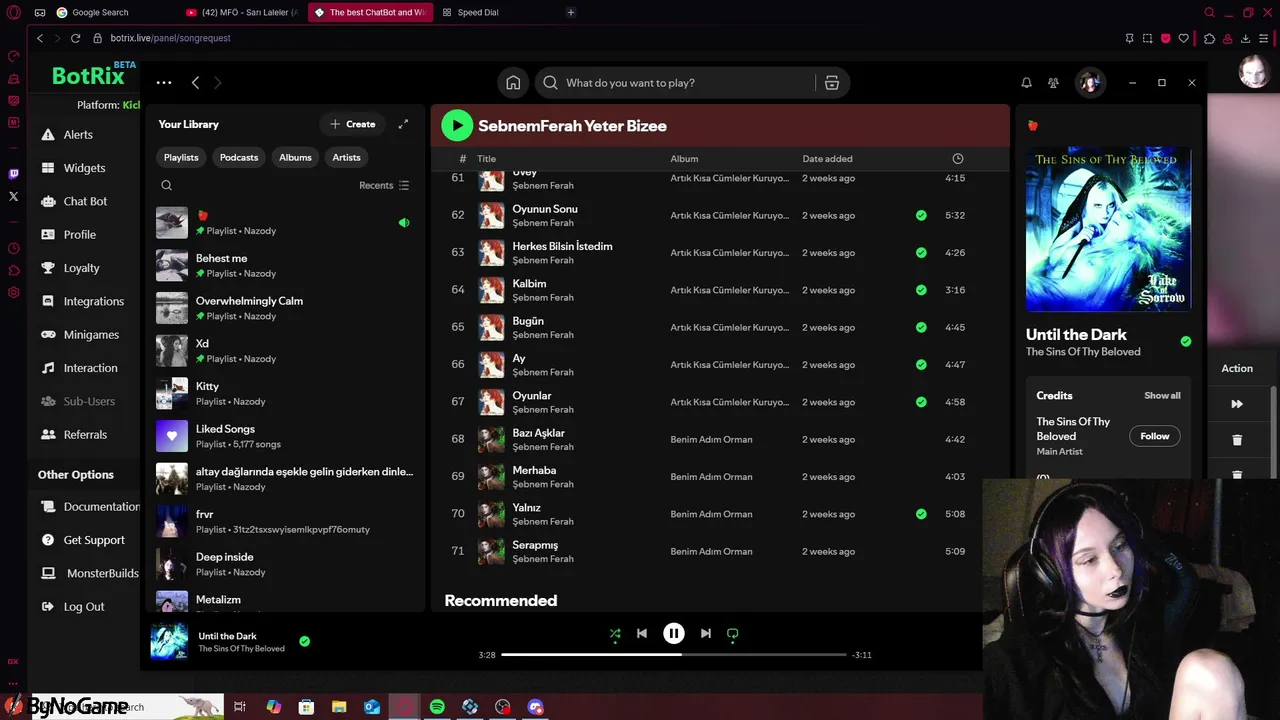The height and width of the screenshot is (720, 1280).
Task: Toggle shuffle in the player bar
Action: (615, 633)
